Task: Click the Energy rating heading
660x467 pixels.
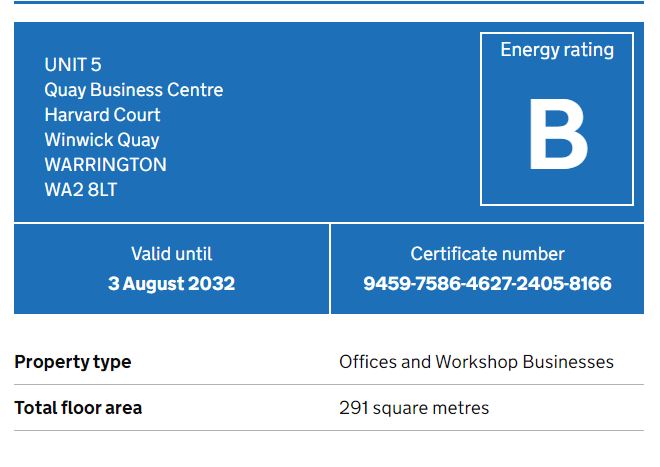Action: 557,50
